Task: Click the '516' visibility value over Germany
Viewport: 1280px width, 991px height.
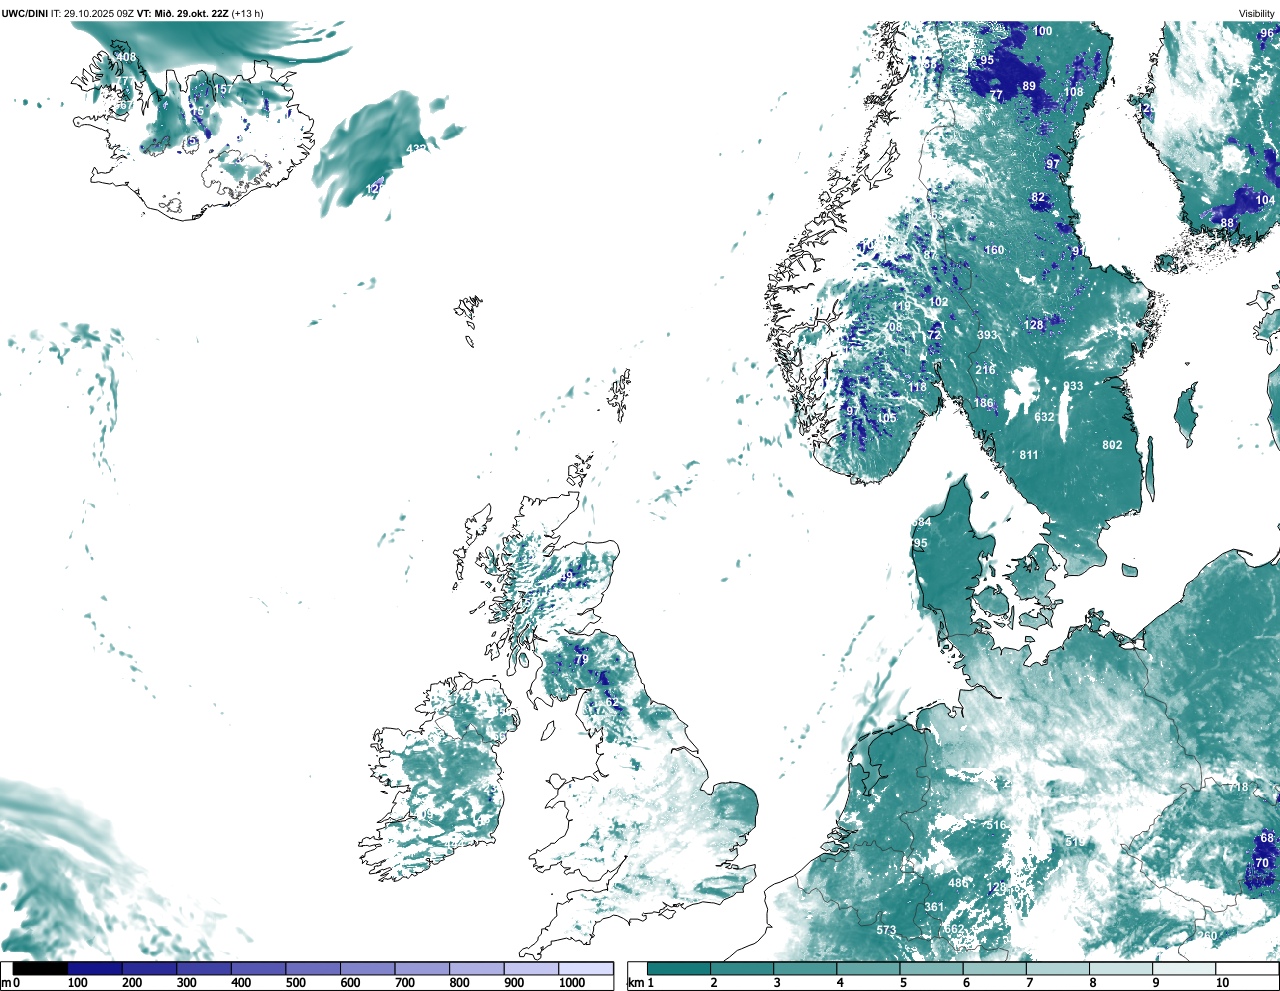Action: (x=997, y=825)
